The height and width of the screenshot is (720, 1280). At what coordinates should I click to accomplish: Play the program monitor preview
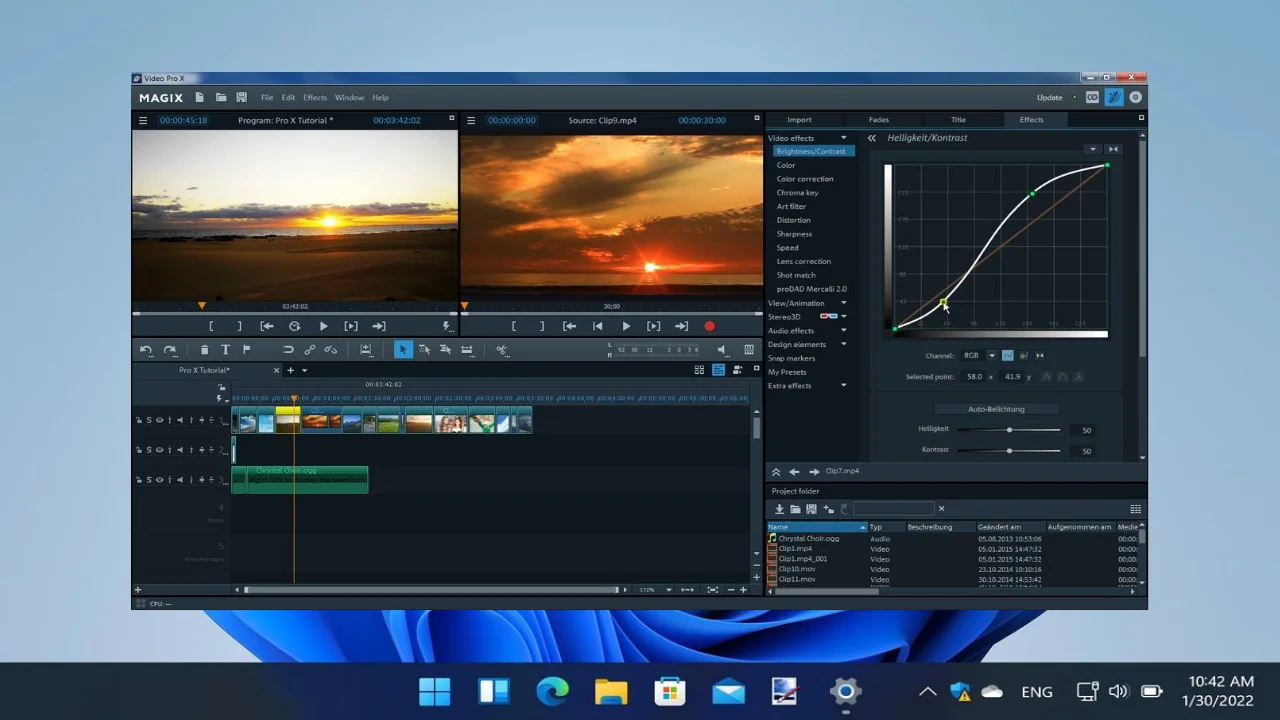tap(323, 326)
